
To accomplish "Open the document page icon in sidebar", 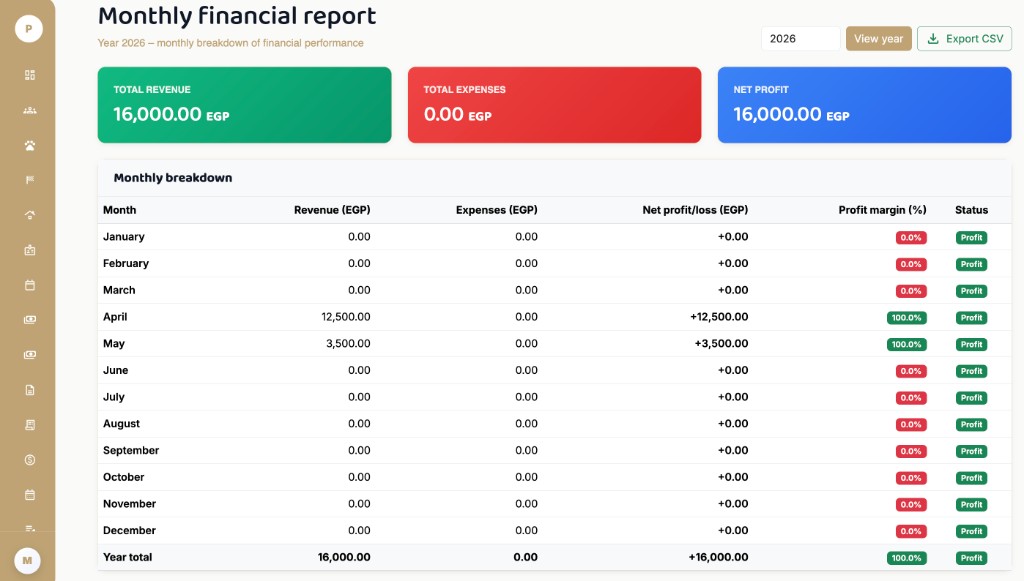I will [x=30, y=390].
